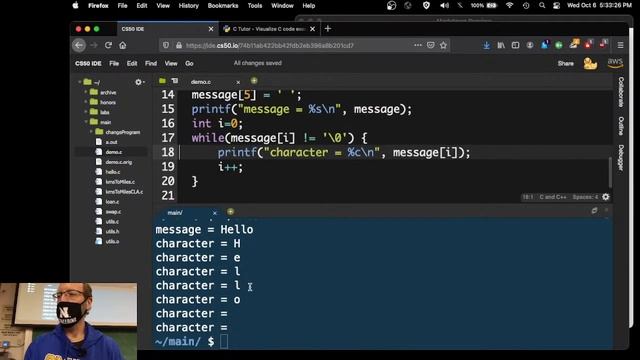This screenshot has height=360, width=640.
Task: Open the Outline side panel
Action: pos(621,126)
